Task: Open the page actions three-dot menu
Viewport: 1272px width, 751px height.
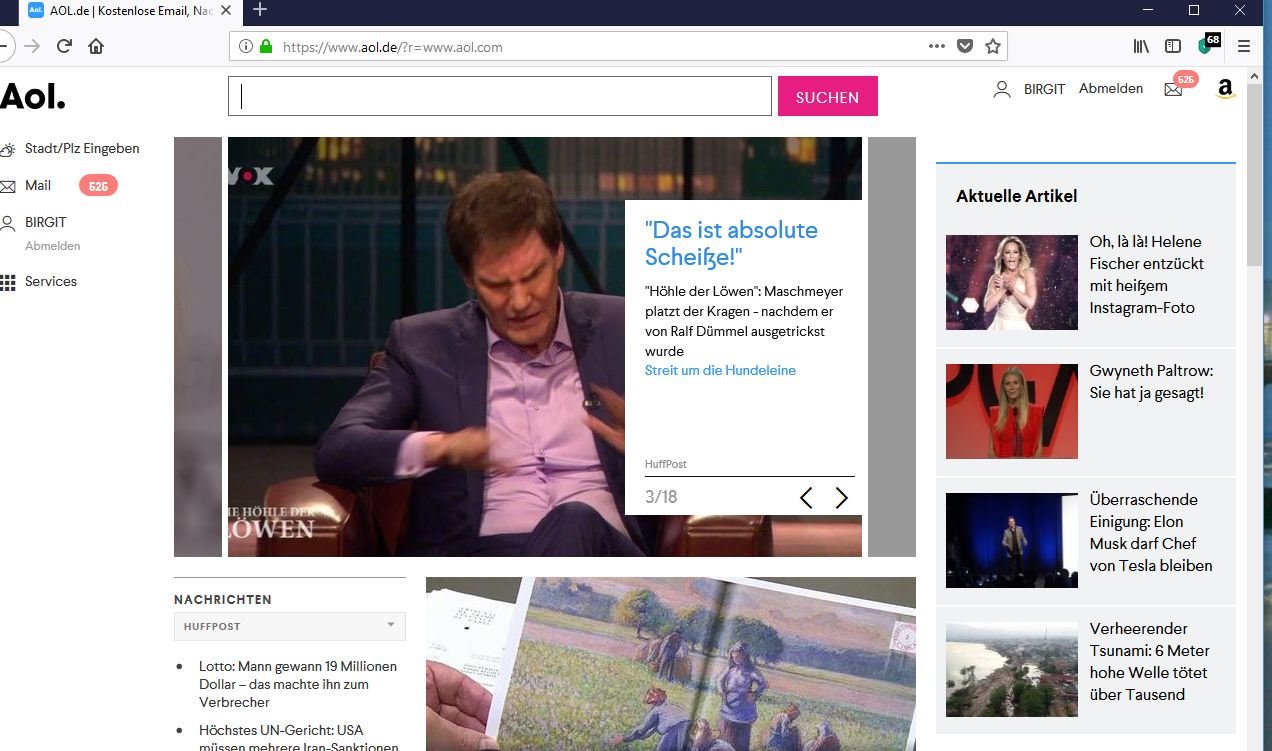Action: pyautogui.click(x=936, y=46)
